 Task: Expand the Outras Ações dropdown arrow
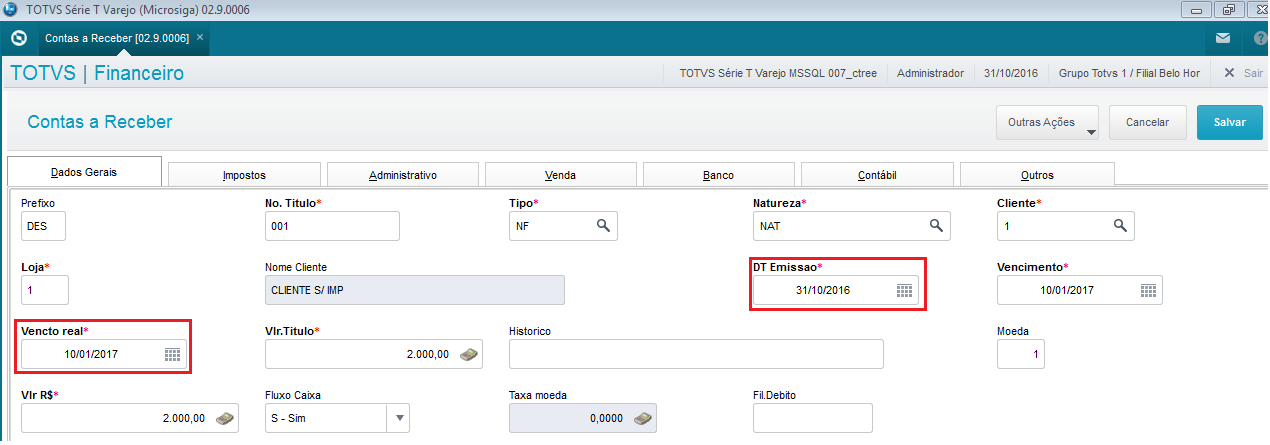tap(1090, 130)
